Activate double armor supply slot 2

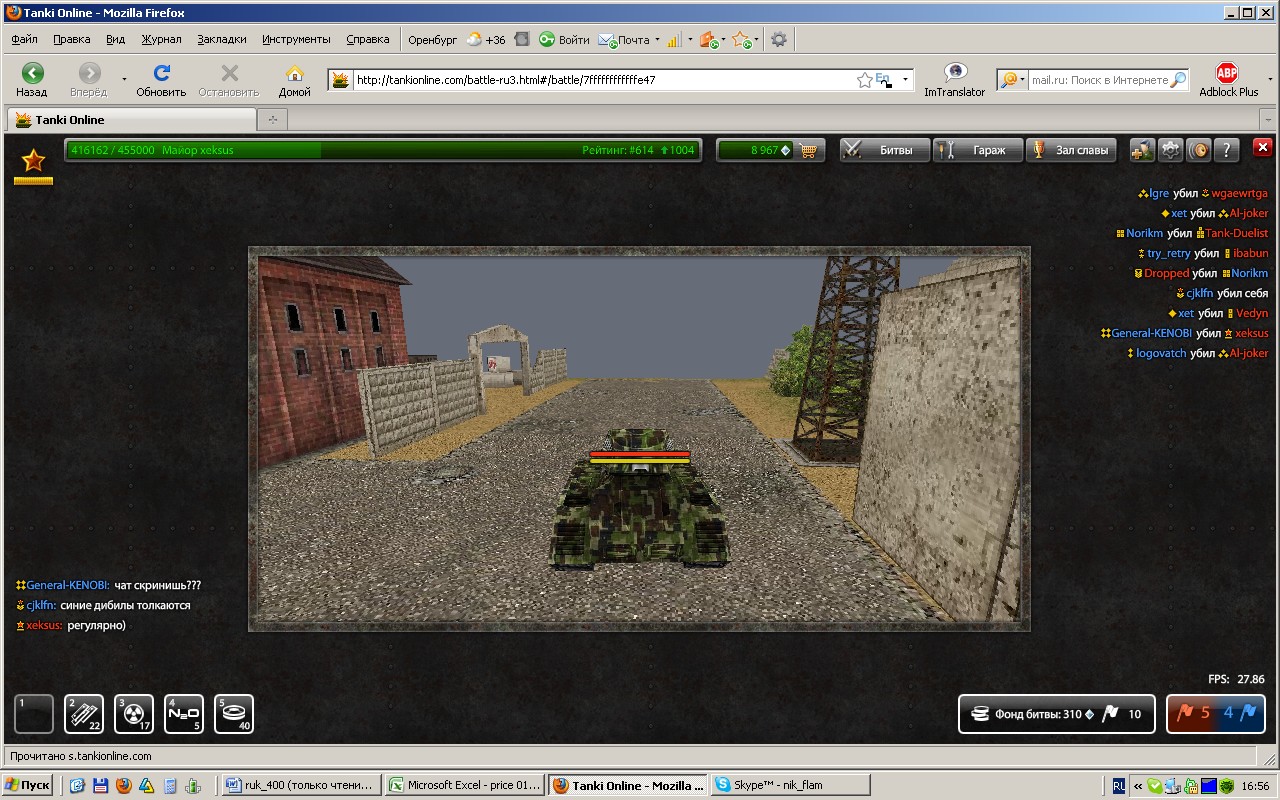(x=84, y=714)
